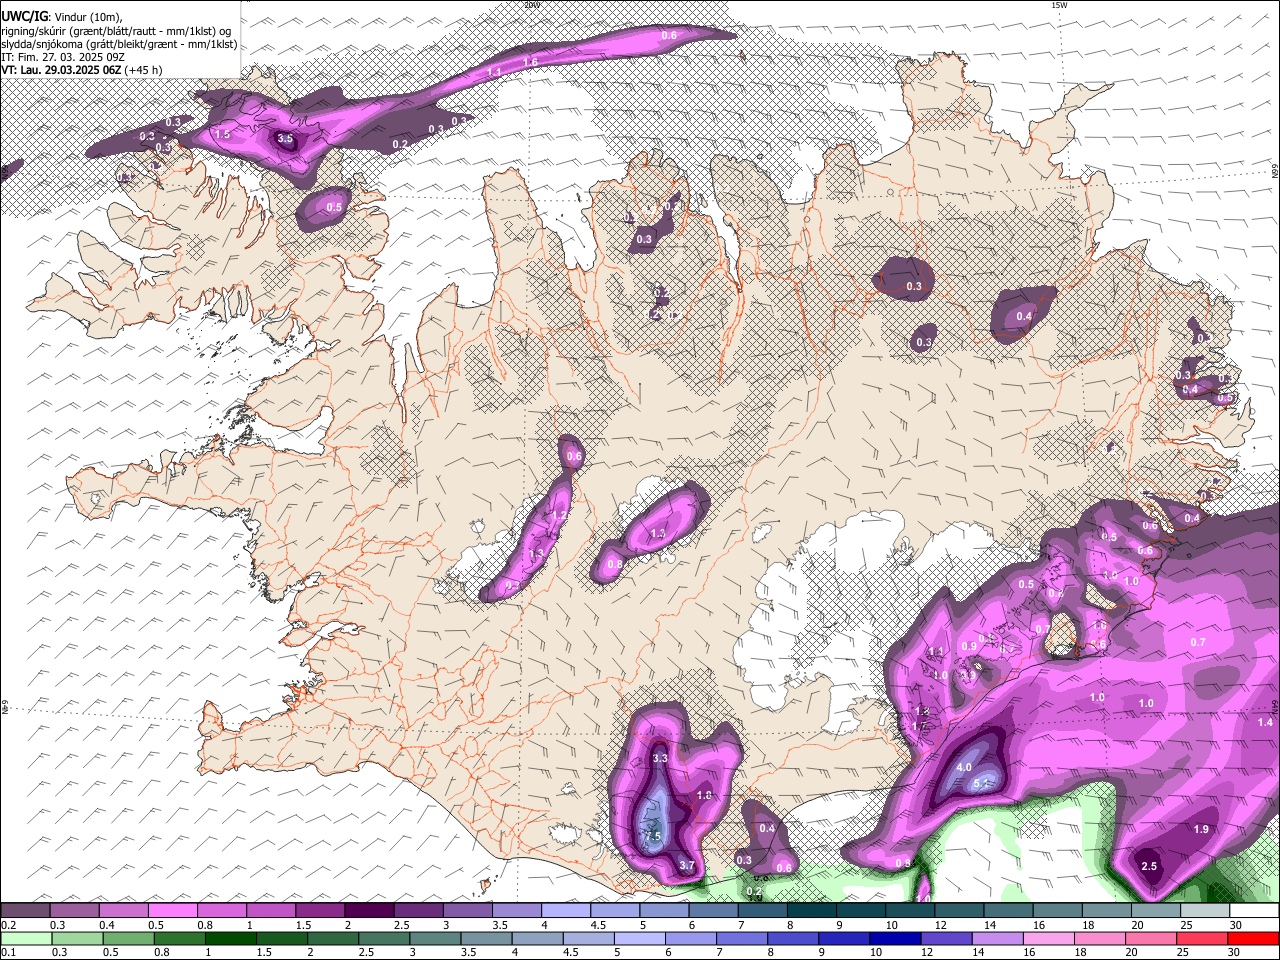
Task: Click the (+45 h) forecast offset text
Action: point(144,70)
